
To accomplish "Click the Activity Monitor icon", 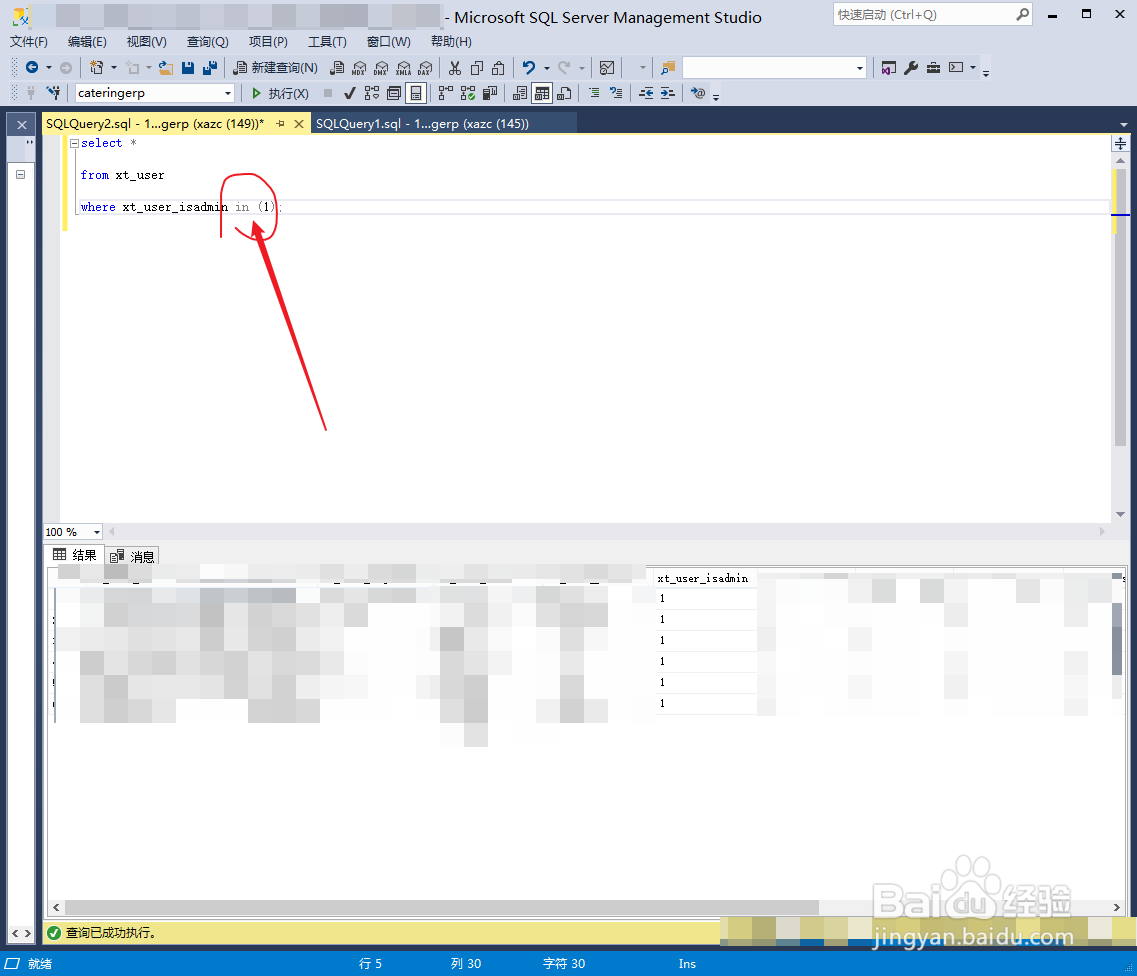I will tap(607, 67).
